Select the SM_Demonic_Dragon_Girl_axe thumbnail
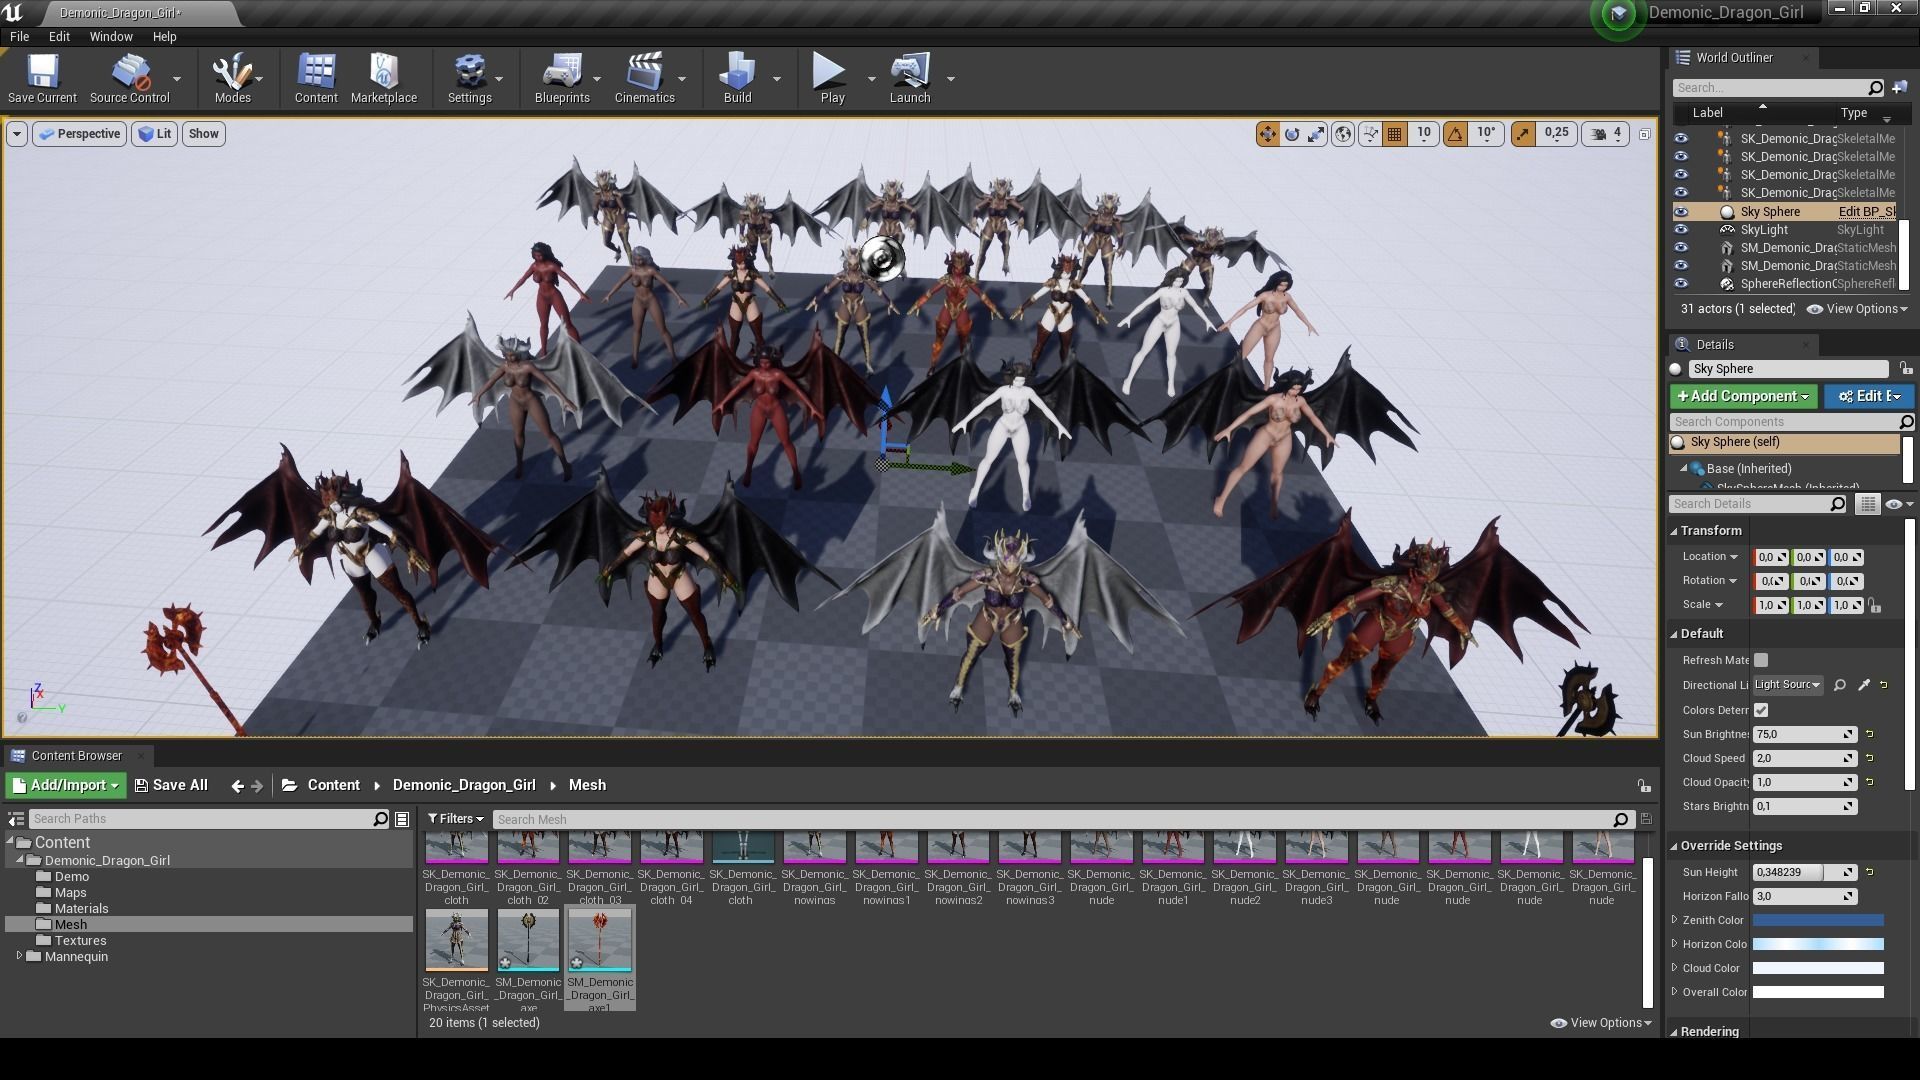This screenshot has height=1080, width=1920. coord(528,940)
